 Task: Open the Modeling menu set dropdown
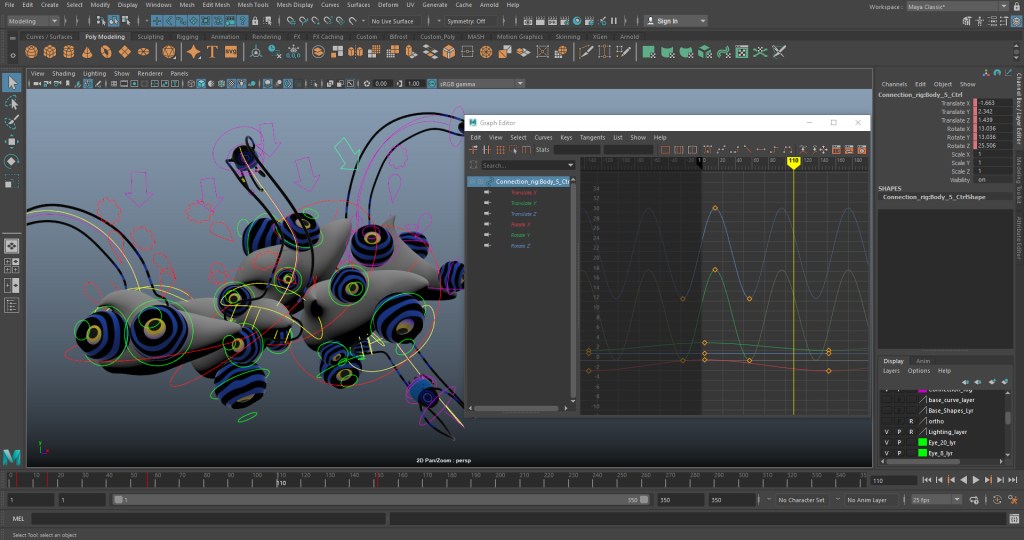(x=32, y=20)
